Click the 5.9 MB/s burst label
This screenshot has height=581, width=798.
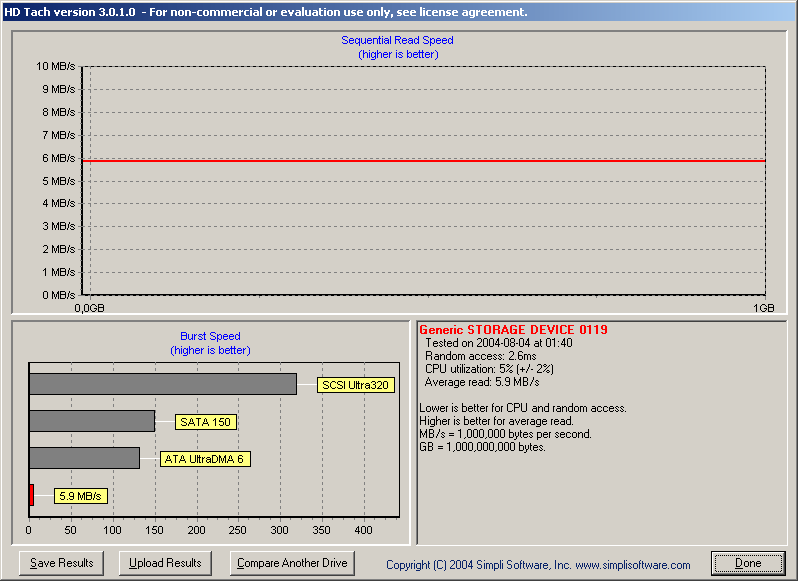click(x=80, y=496)
